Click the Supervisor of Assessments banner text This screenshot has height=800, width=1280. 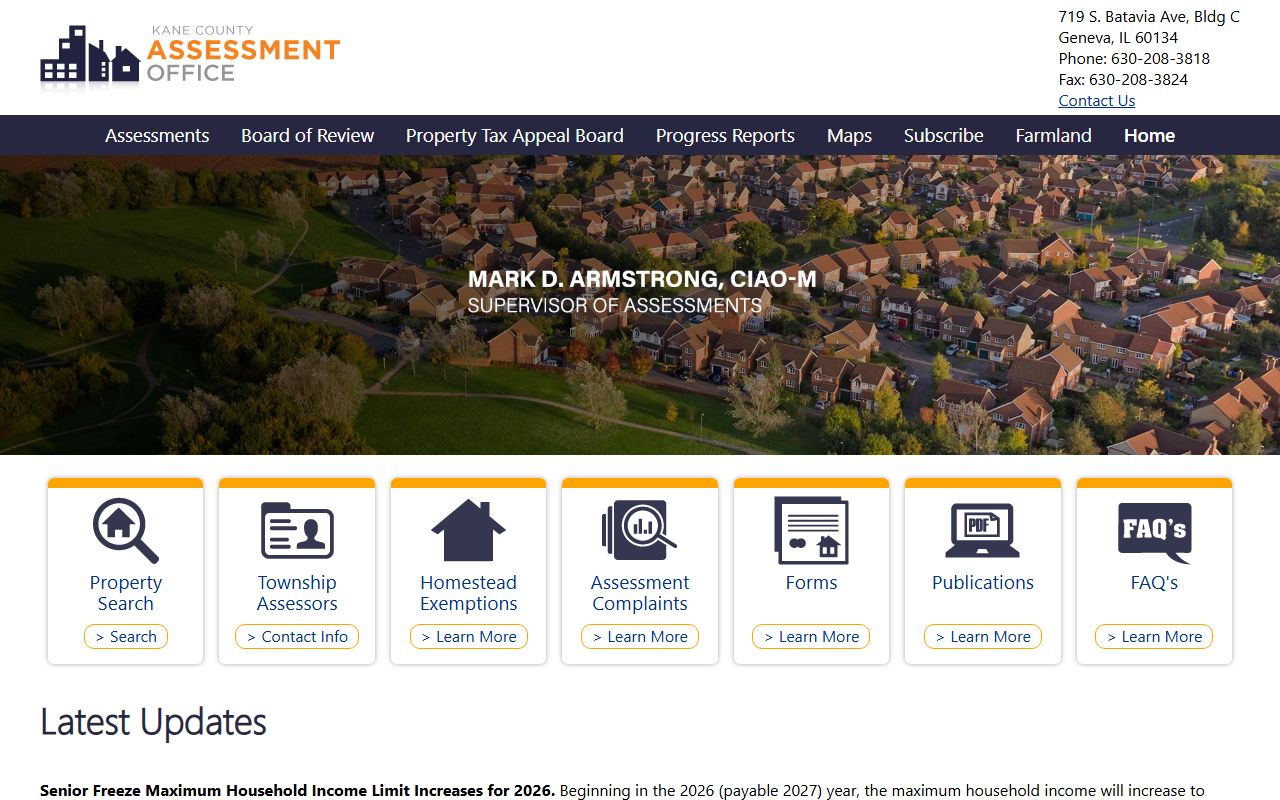tap(614, 306)
